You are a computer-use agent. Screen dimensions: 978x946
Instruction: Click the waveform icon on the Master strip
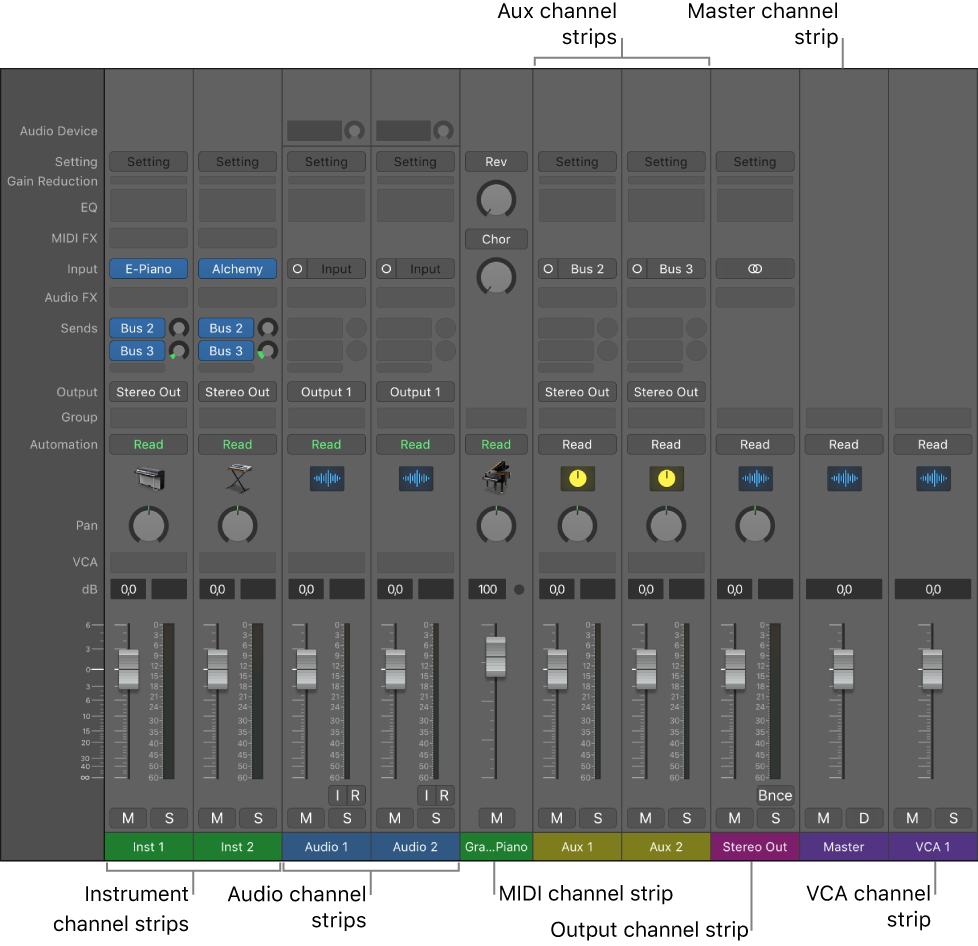point(844,478)
